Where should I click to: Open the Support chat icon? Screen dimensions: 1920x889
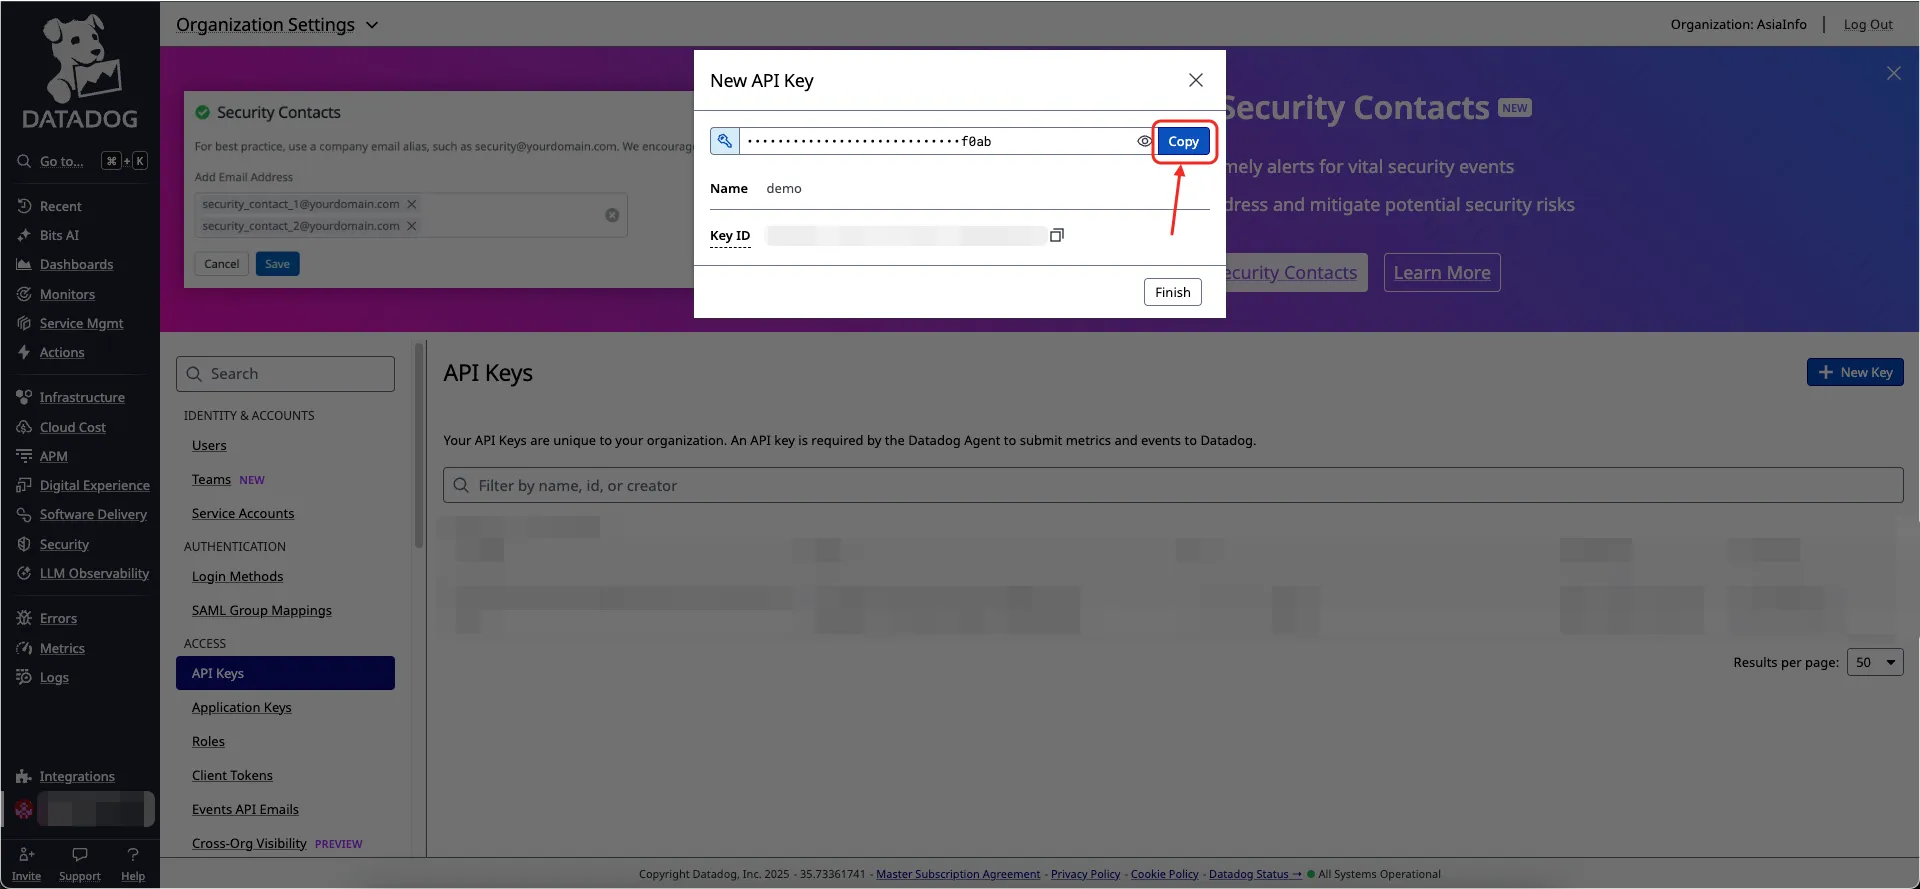pos(80,855)
